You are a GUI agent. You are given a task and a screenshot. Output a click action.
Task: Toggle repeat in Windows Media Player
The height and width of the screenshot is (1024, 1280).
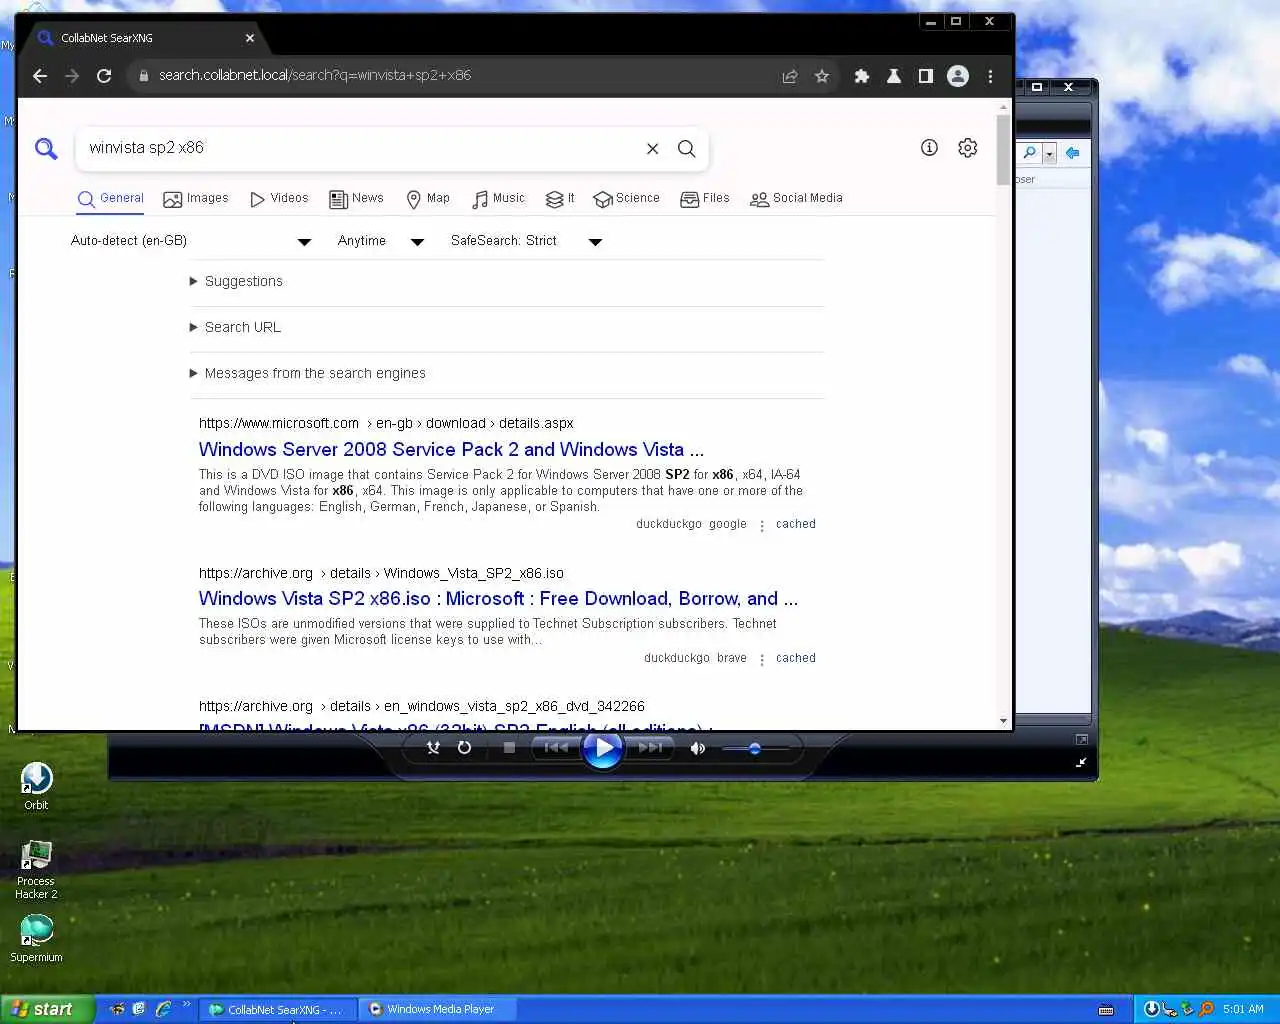[x=464, y=747]
